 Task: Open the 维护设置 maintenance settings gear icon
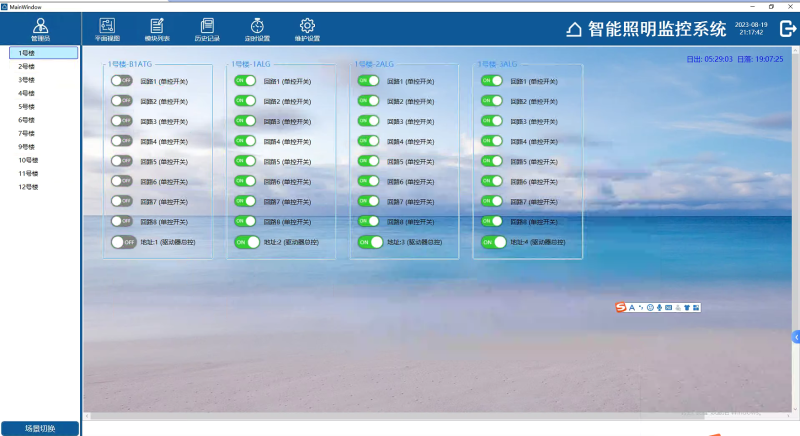(307, 28)
